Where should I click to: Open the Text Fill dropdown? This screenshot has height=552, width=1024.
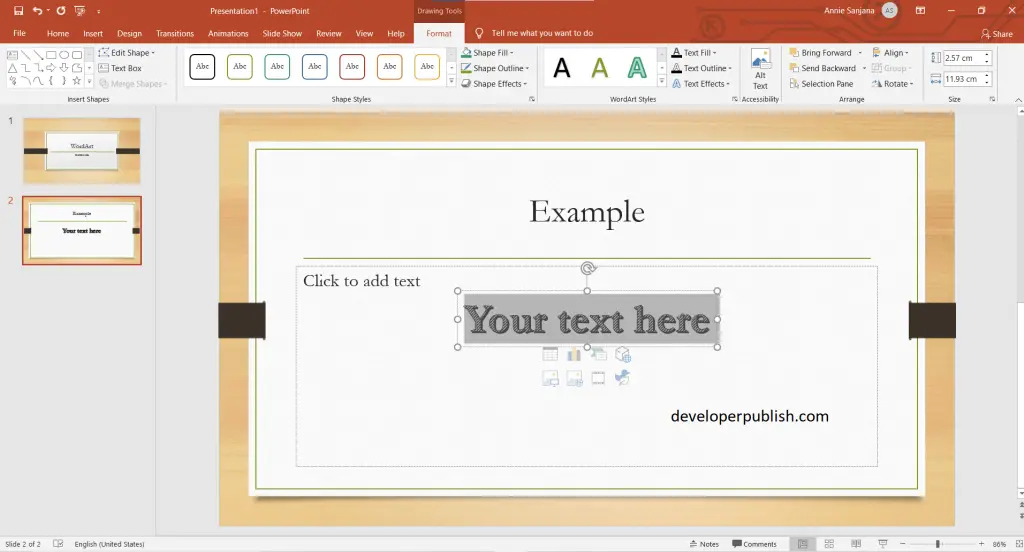694,52
